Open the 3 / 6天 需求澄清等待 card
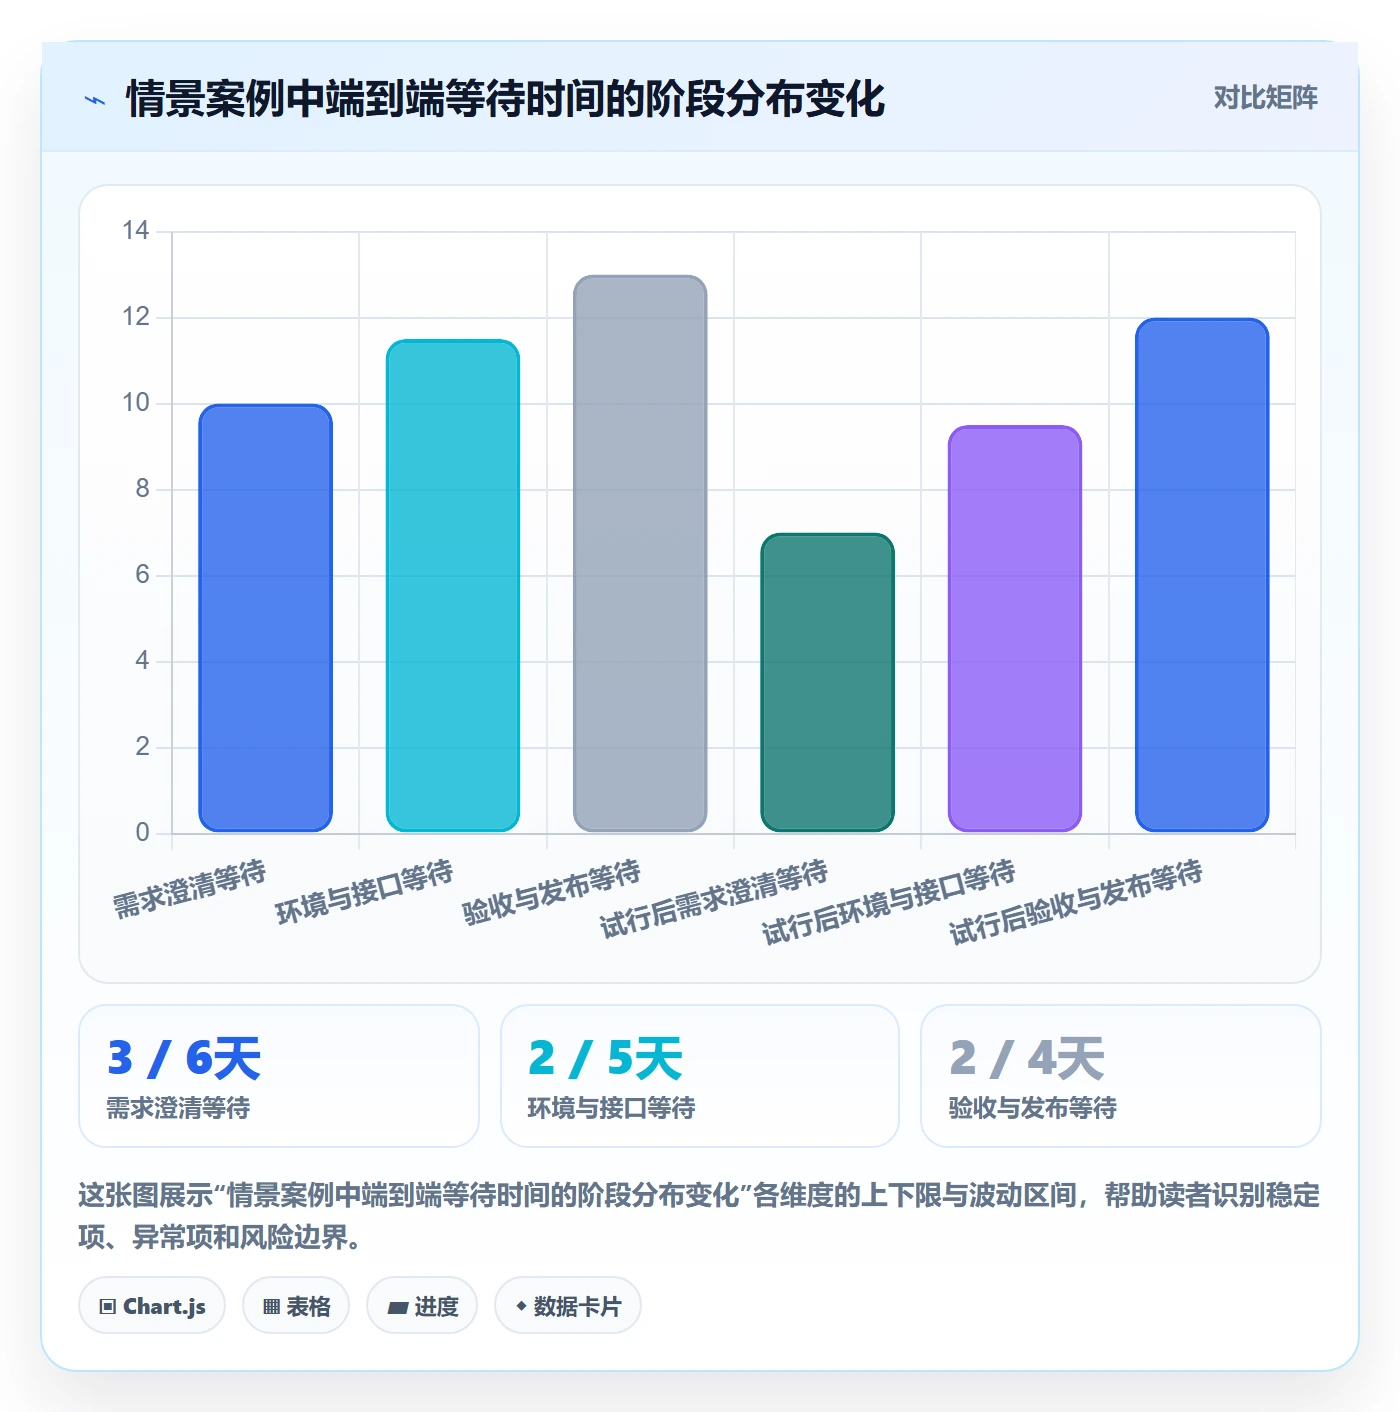This screenshot has width=1400, height=1412. [279, 1076]
